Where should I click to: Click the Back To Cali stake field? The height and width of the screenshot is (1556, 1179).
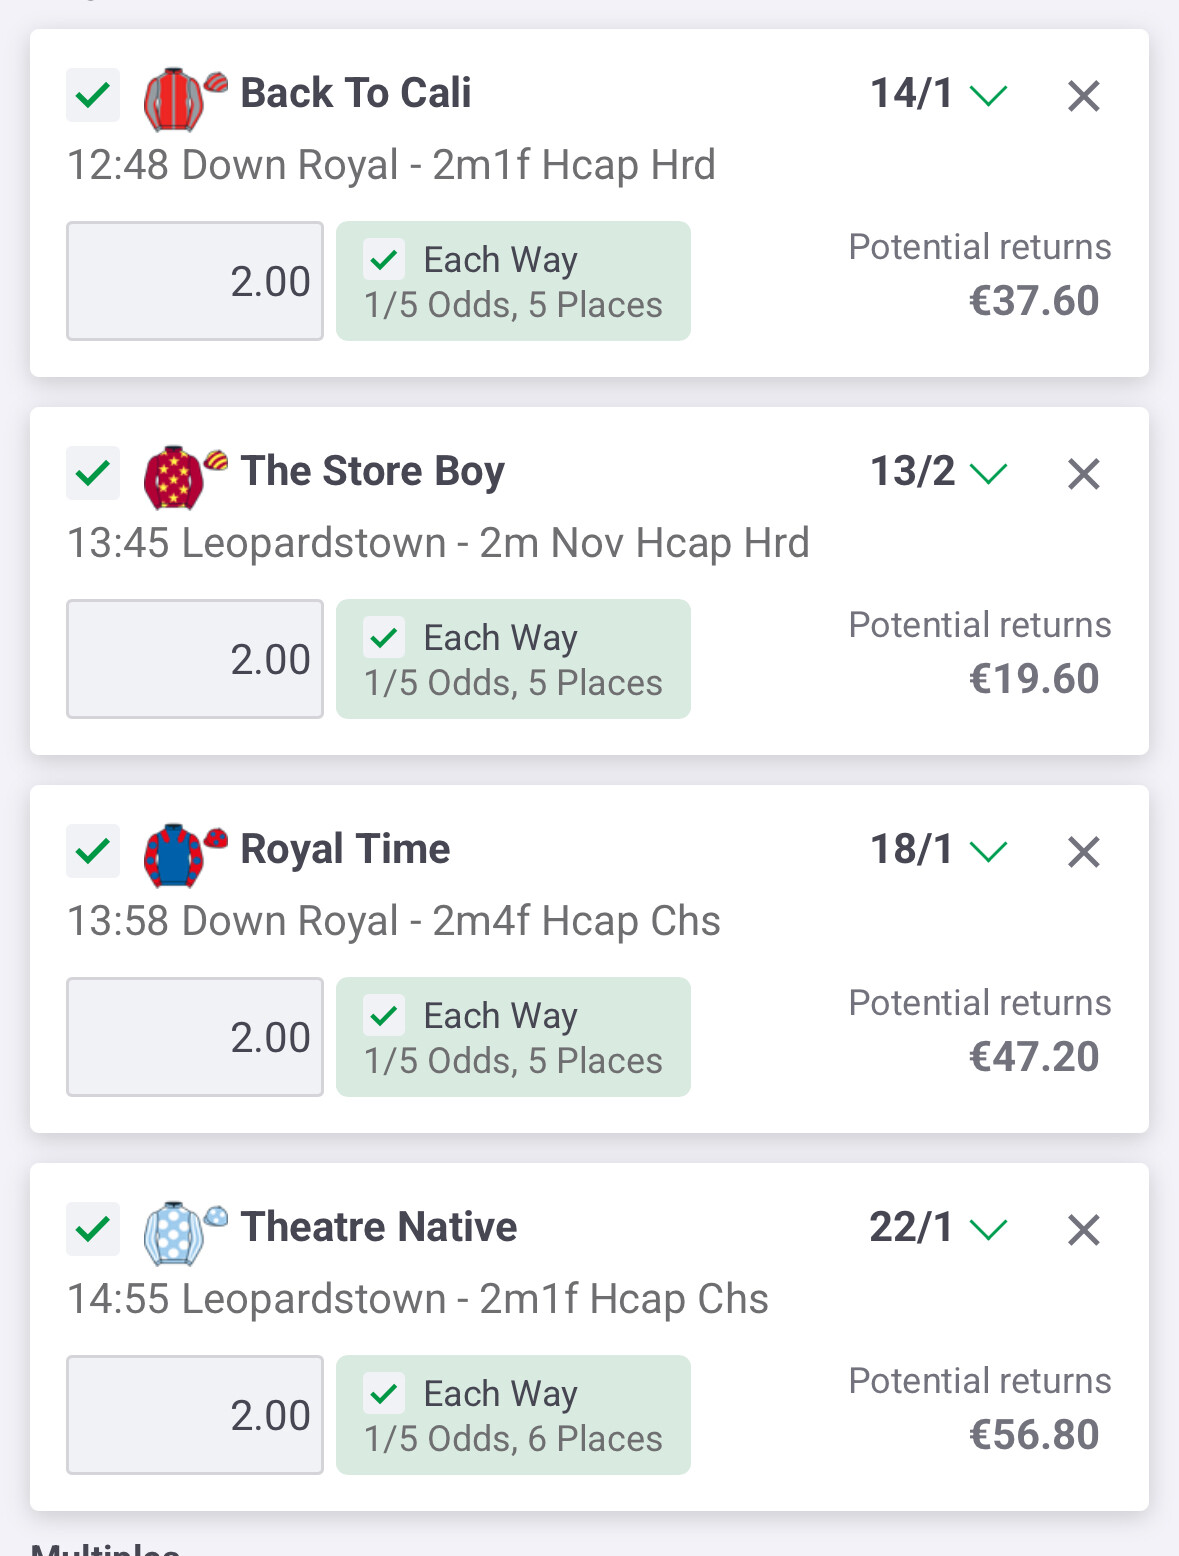[x=195, y=281]
